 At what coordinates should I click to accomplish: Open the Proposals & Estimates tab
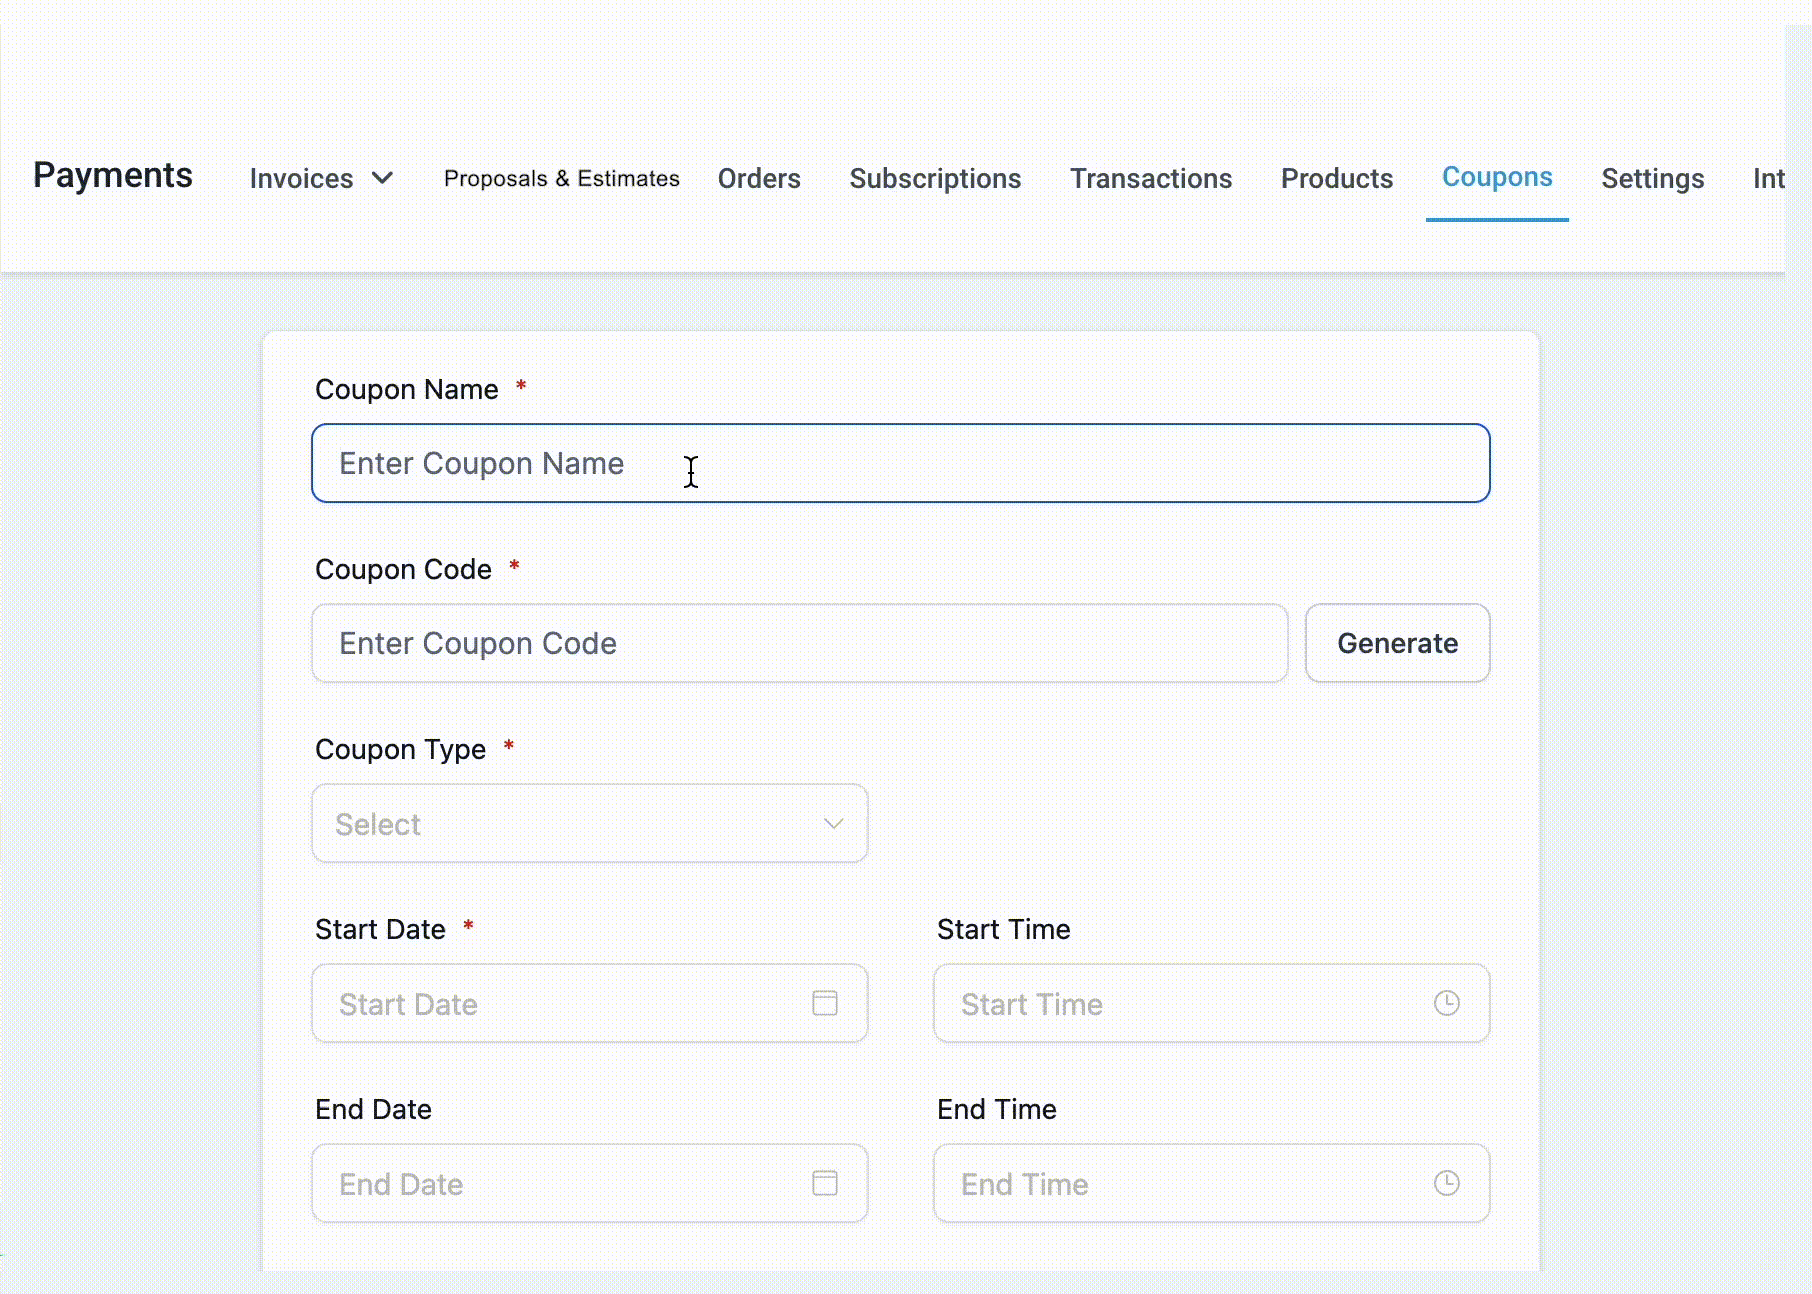coord(561,178)
